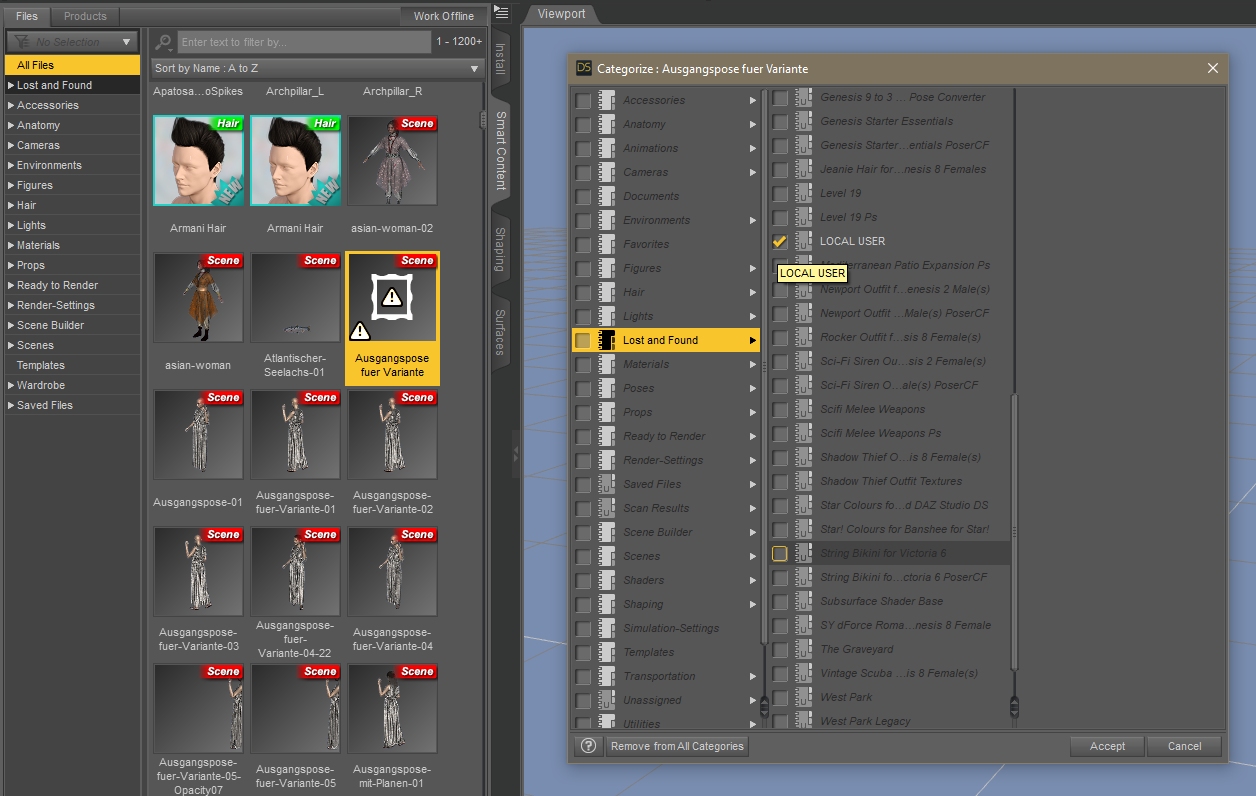Screen dimensions: 1256x796
Task: Check the Vintage Scuba product checkbox
Action: point(780,673)
